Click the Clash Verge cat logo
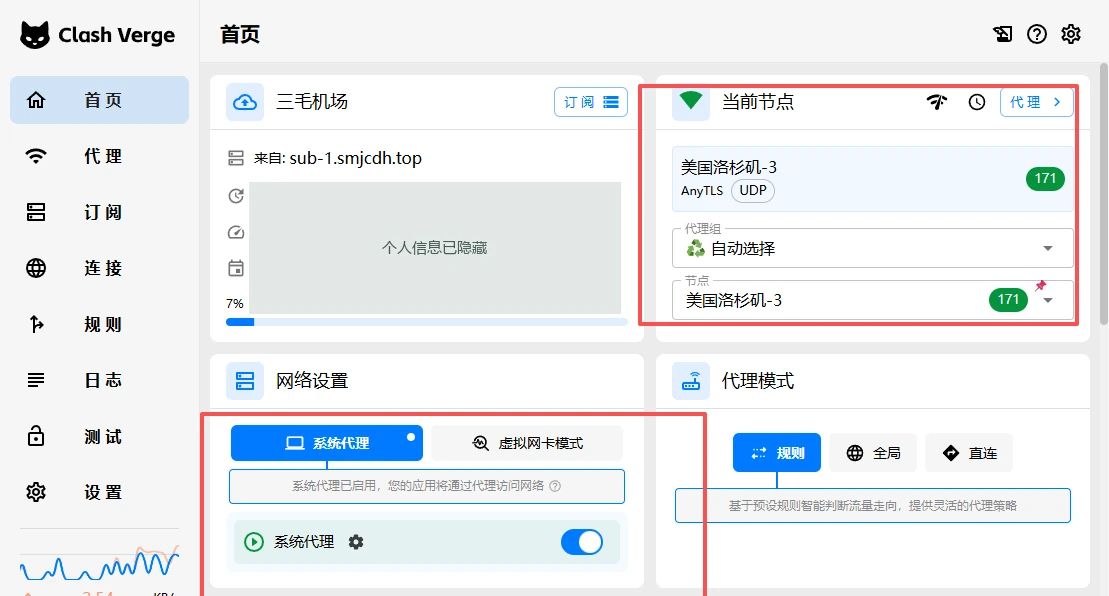Screen dimensions: 1109x596 tap(35, 35)
